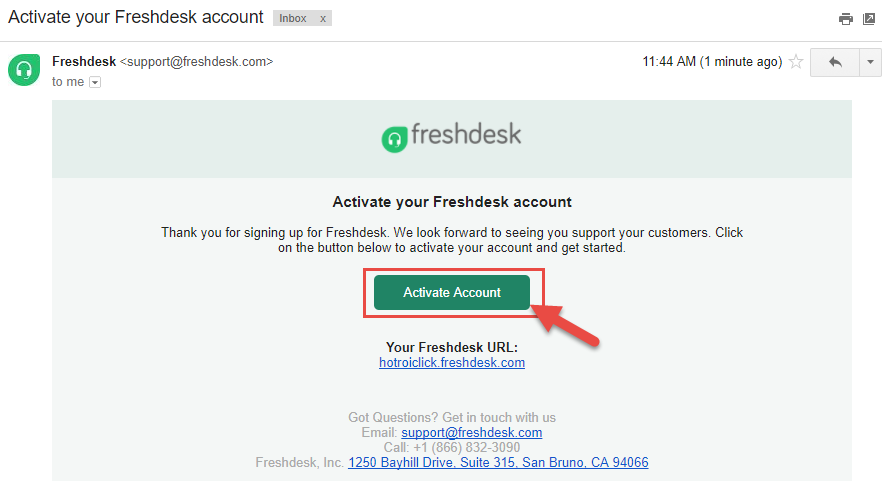
Task: Click the email subject title
Action: click(x=135, y=17)
